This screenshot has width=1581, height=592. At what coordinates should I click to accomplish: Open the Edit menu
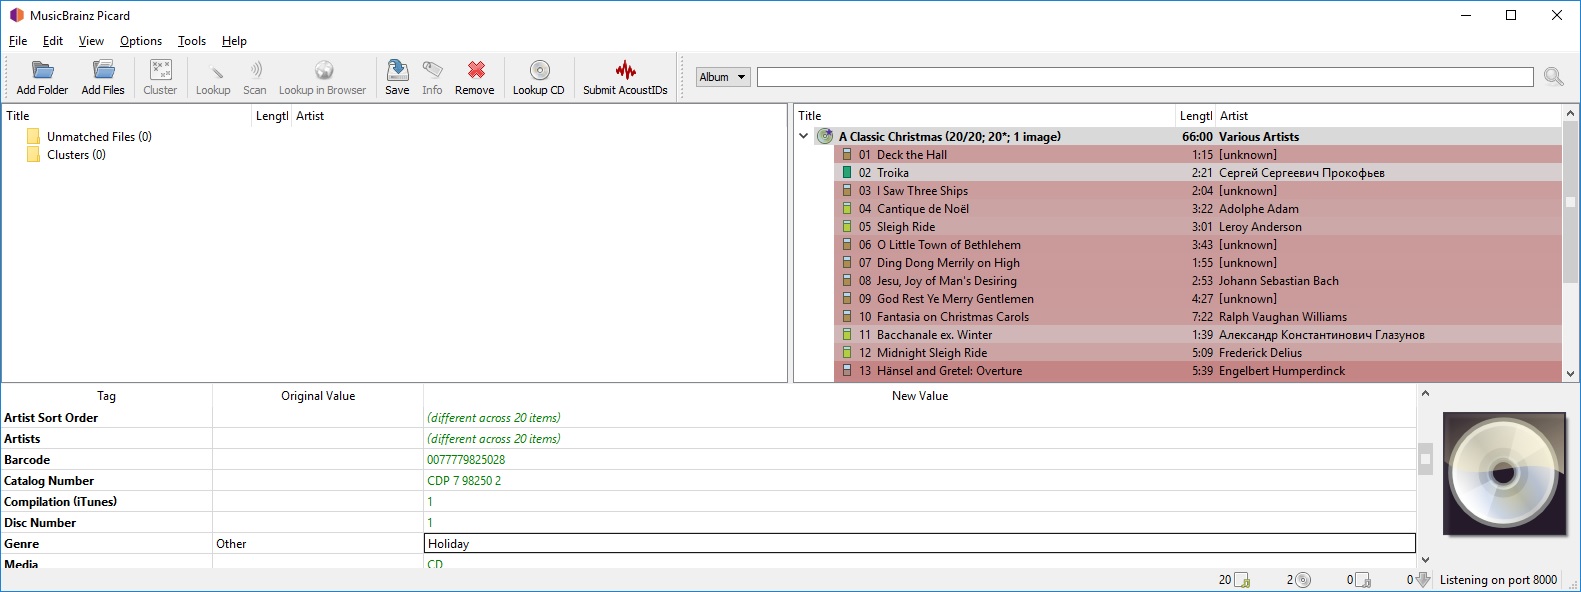pyautogui.click(x=53, y=41)
